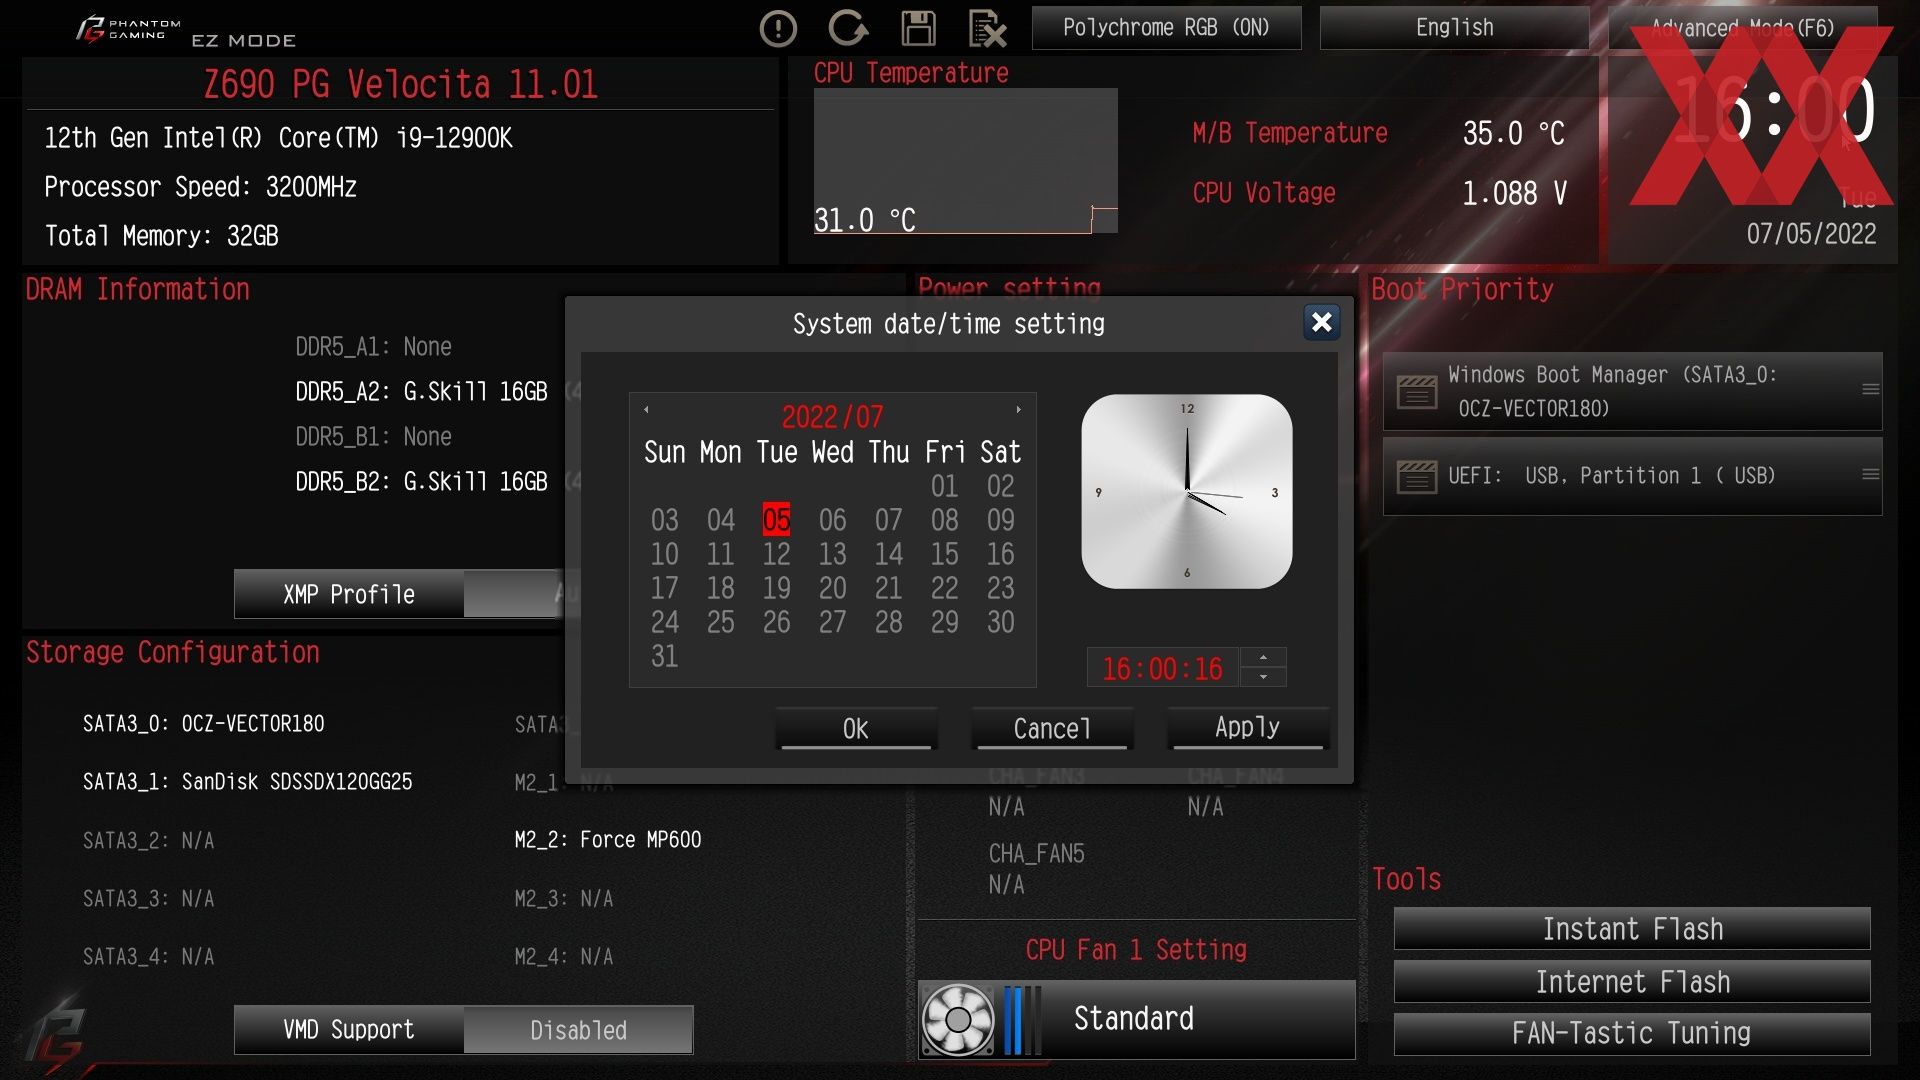The height and width of the screenshot is (1080, 1920).
Task: Go to next month in calendar
Action: coord(1018,409)
